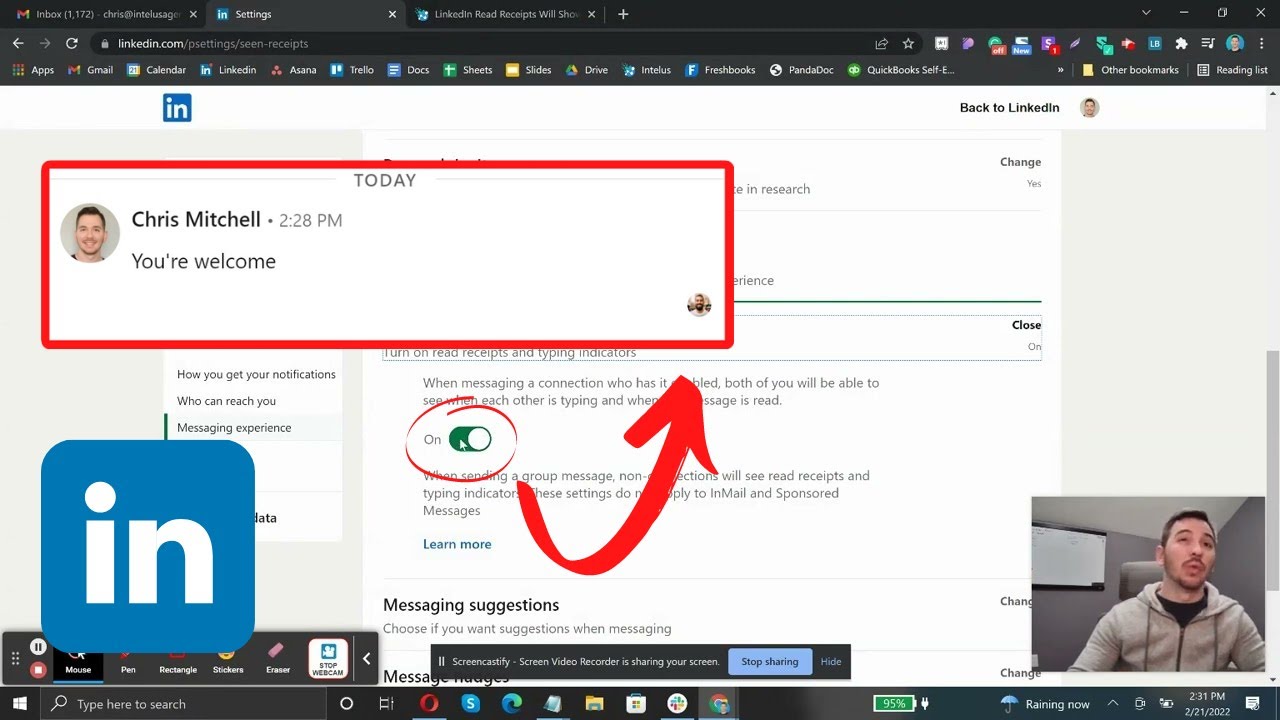Click the extension icon with 'New' badge
Screen dimensions: 1280x720
[x=1021, y=44]
